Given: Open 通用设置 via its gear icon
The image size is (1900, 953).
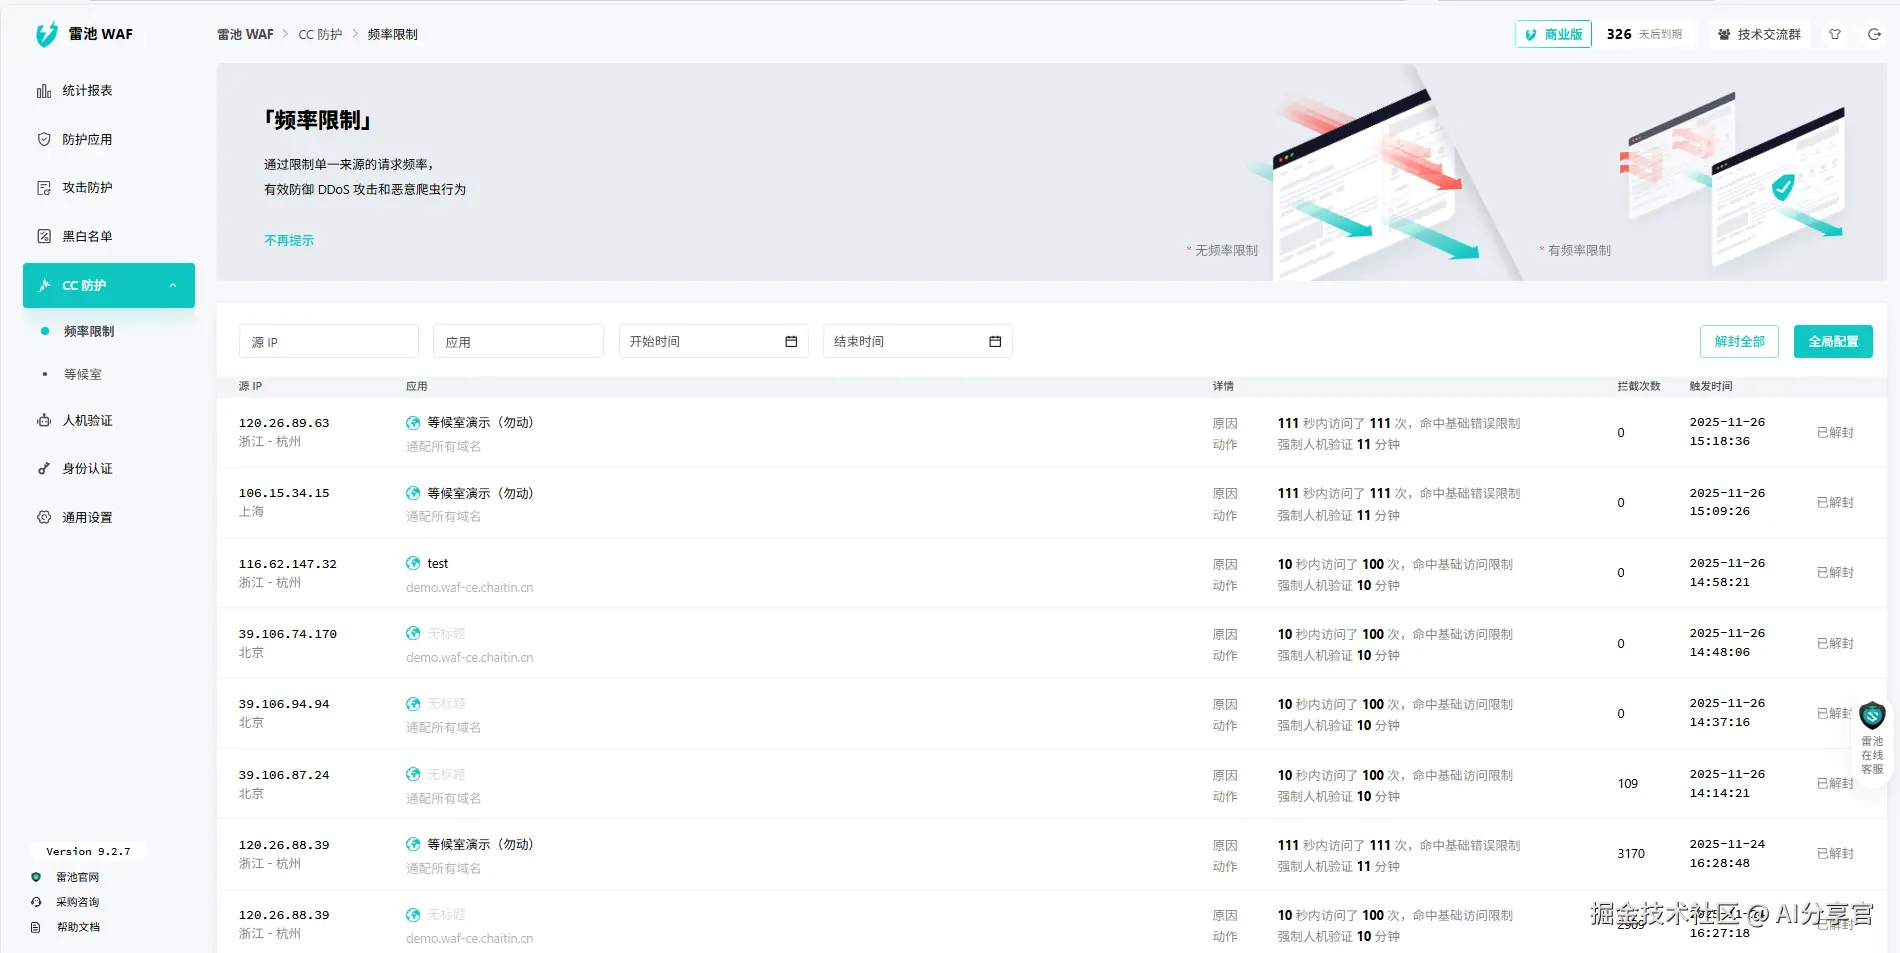Looking at the screenshot, I should click(44, 518).
